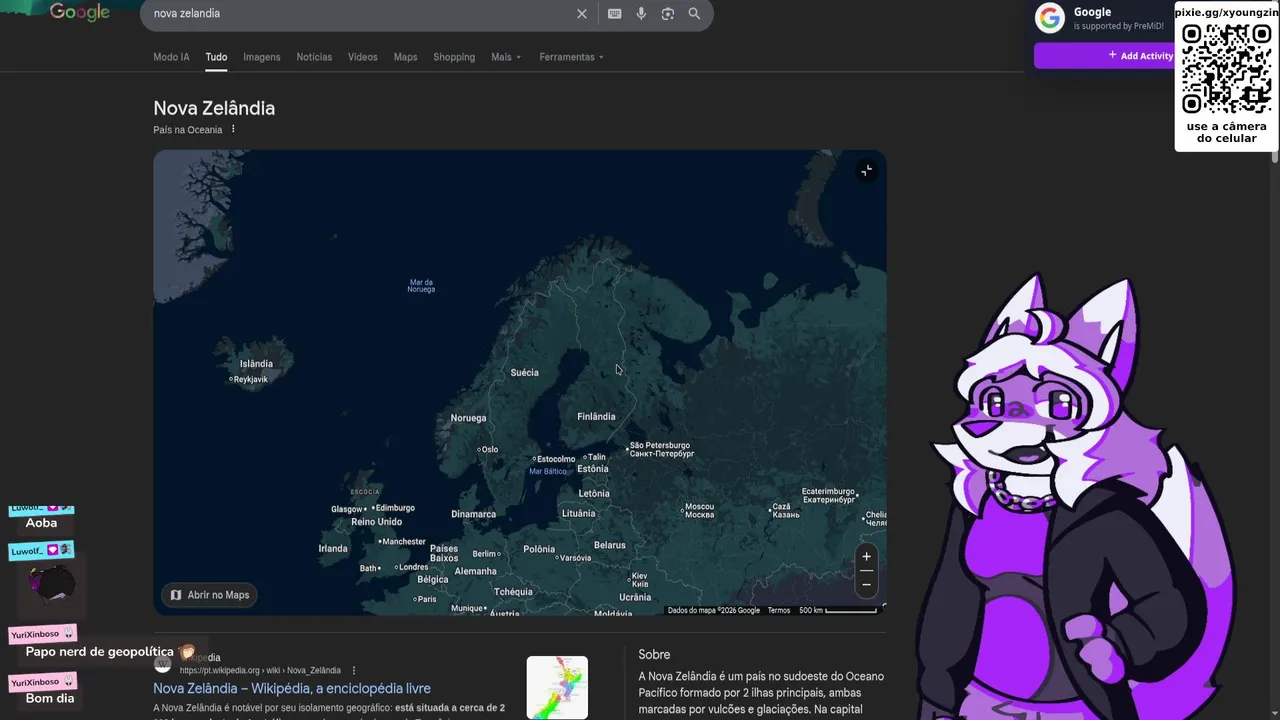Open the Nova Zelândia Wikipedia result link
The width and height of the screenshot is (1280, 720).
coord(292,689)
